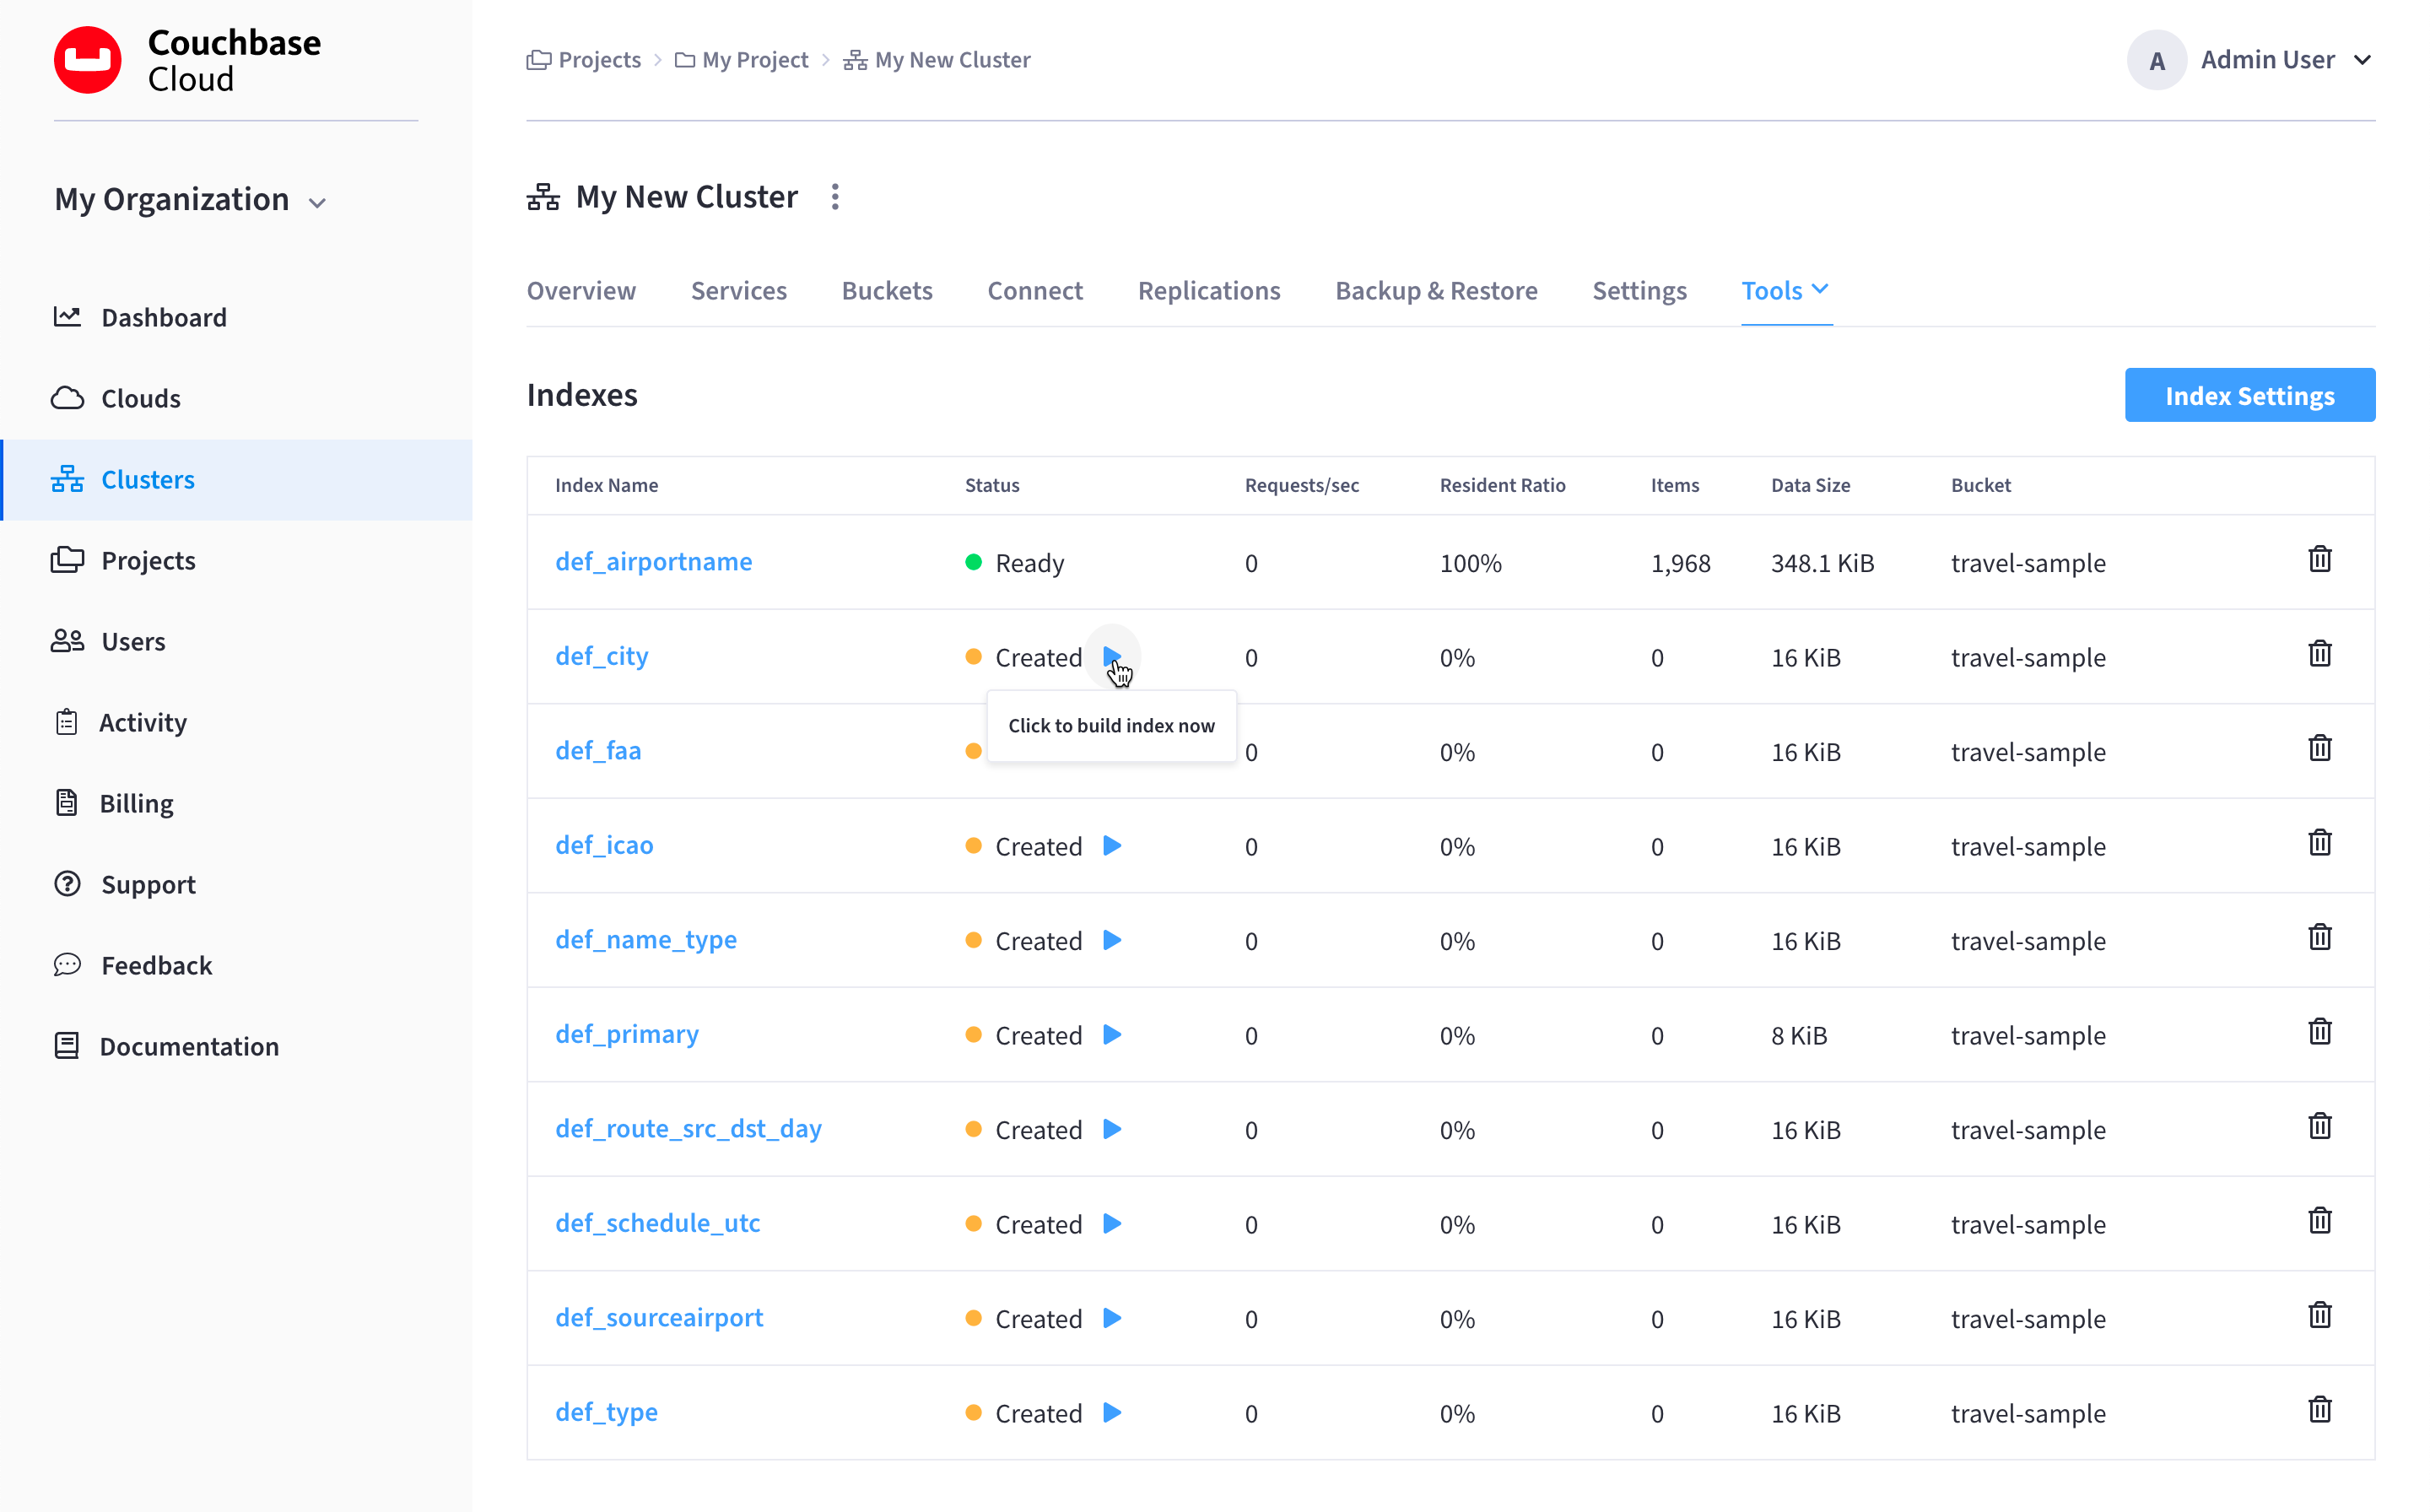Viewport: 2430px width, 1512px height.
Task: Click the Index Settings button
Action: 2249,396
